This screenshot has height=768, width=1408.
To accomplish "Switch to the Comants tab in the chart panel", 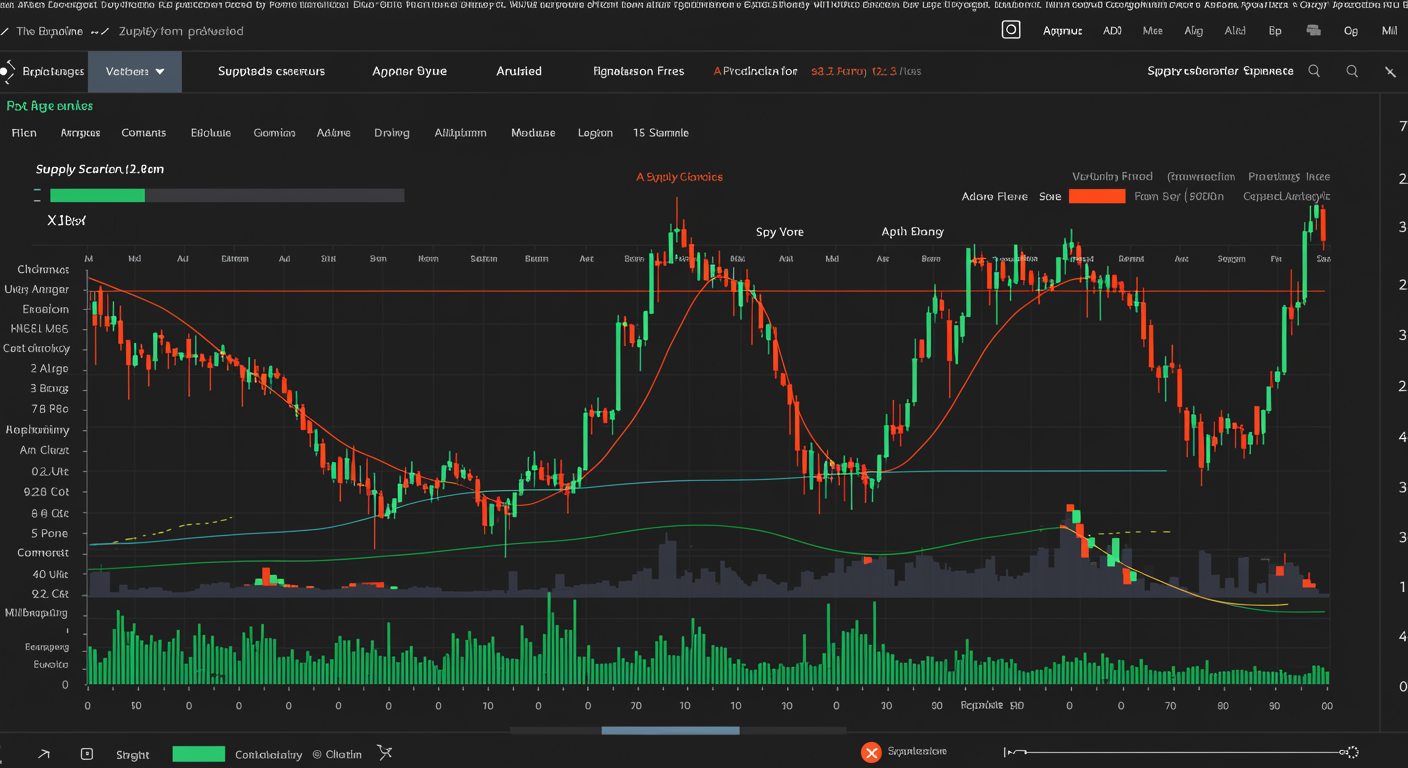I will [143, 132].
